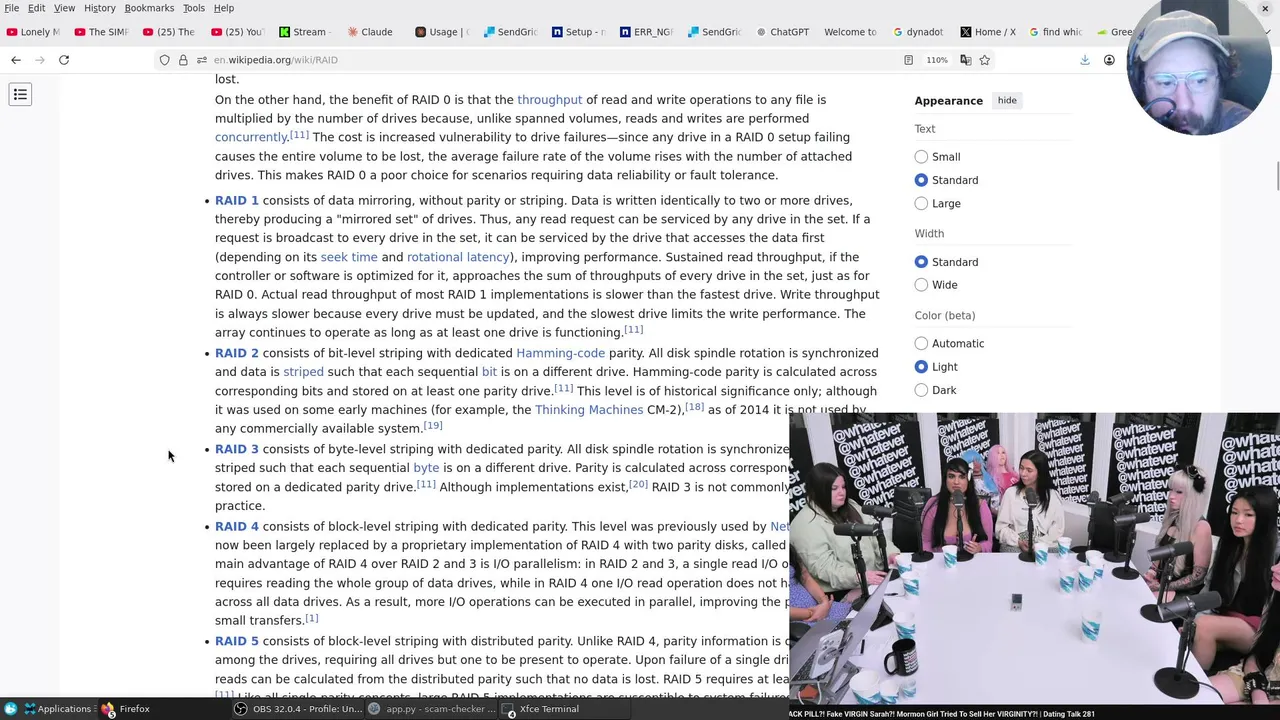This screenshot has width=1280, height=720.
Task: Select Automatic color mode
Action: click(921, 344)
